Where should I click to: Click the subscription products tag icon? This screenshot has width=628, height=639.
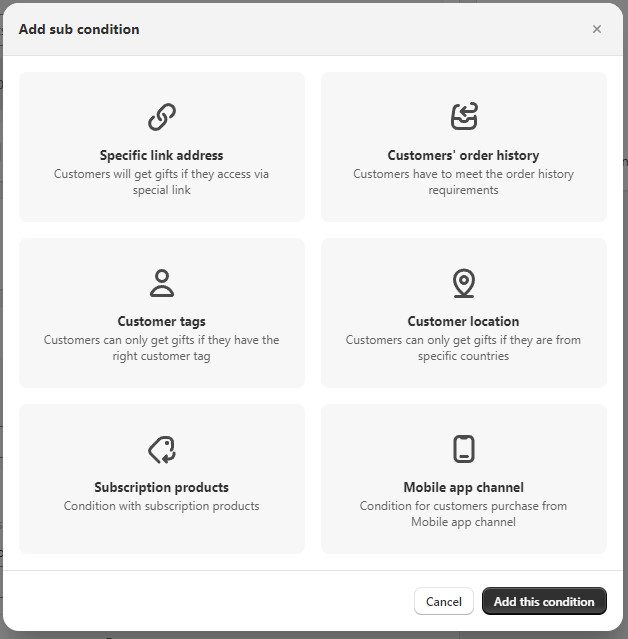(x=162, y=449)
